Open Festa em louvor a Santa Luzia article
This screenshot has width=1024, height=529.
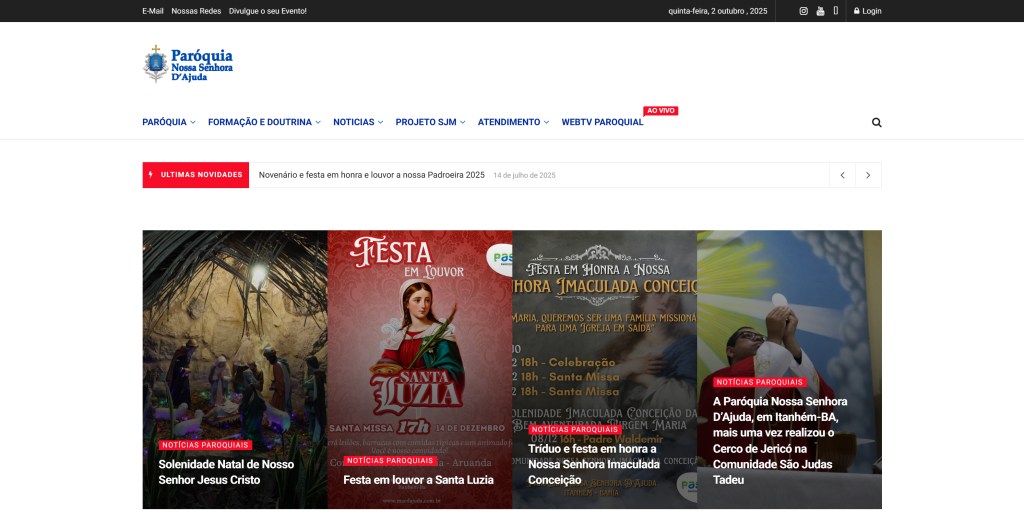[418, 480]
